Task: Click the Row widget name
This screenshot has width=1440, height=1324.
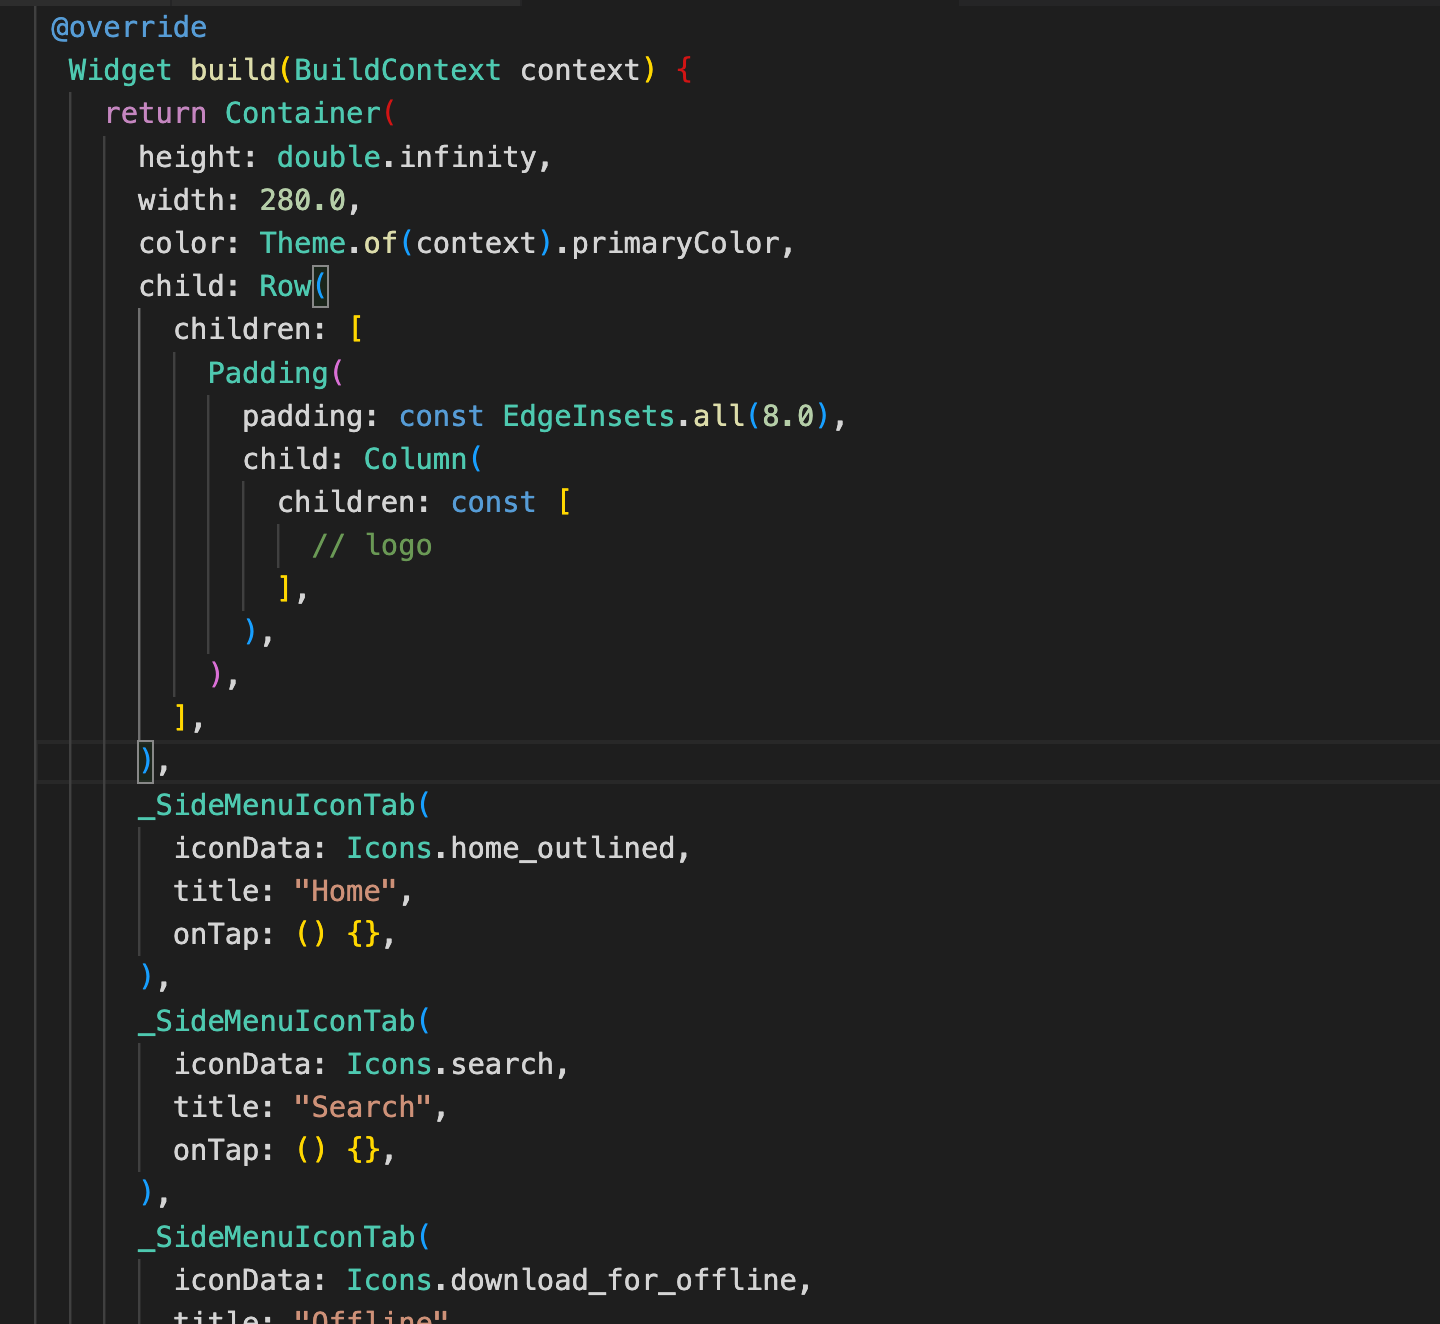Action: click(x=285, y=286)
